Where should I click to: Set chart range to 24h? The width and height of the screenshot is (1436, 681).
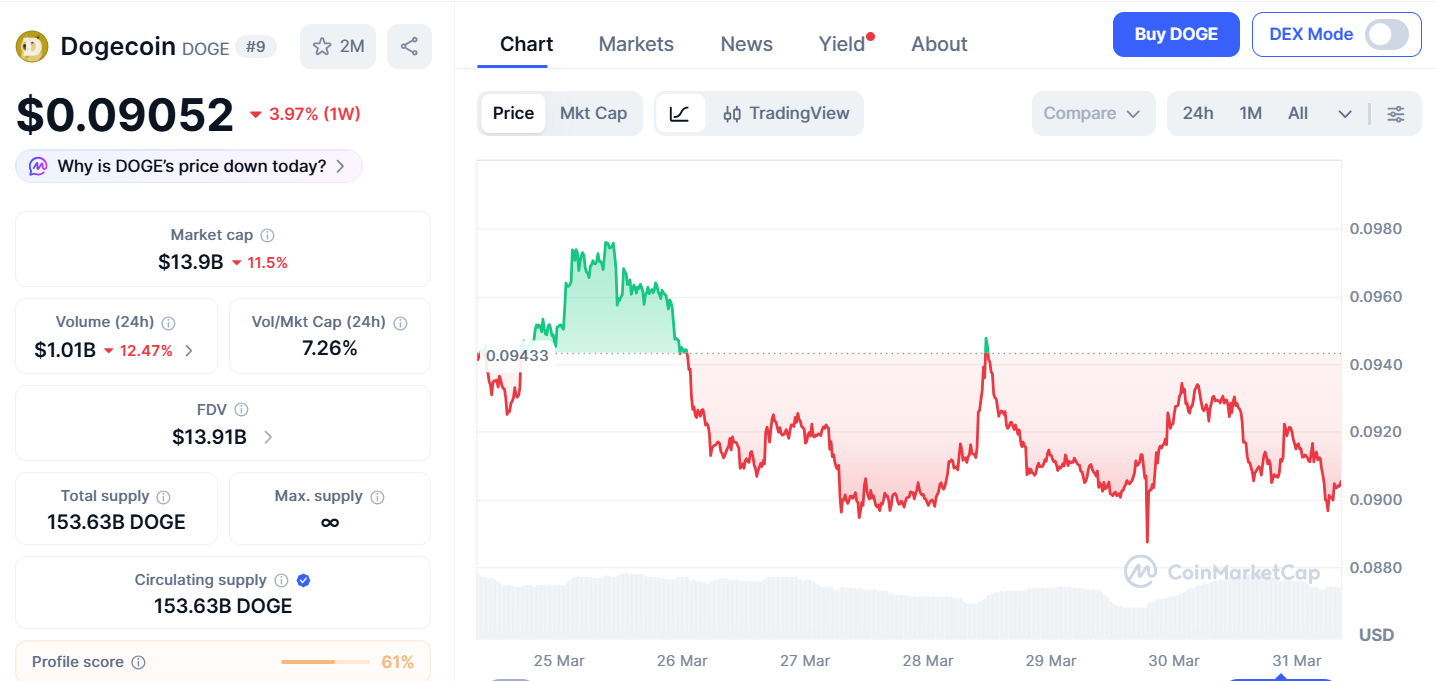(1198, 113)
